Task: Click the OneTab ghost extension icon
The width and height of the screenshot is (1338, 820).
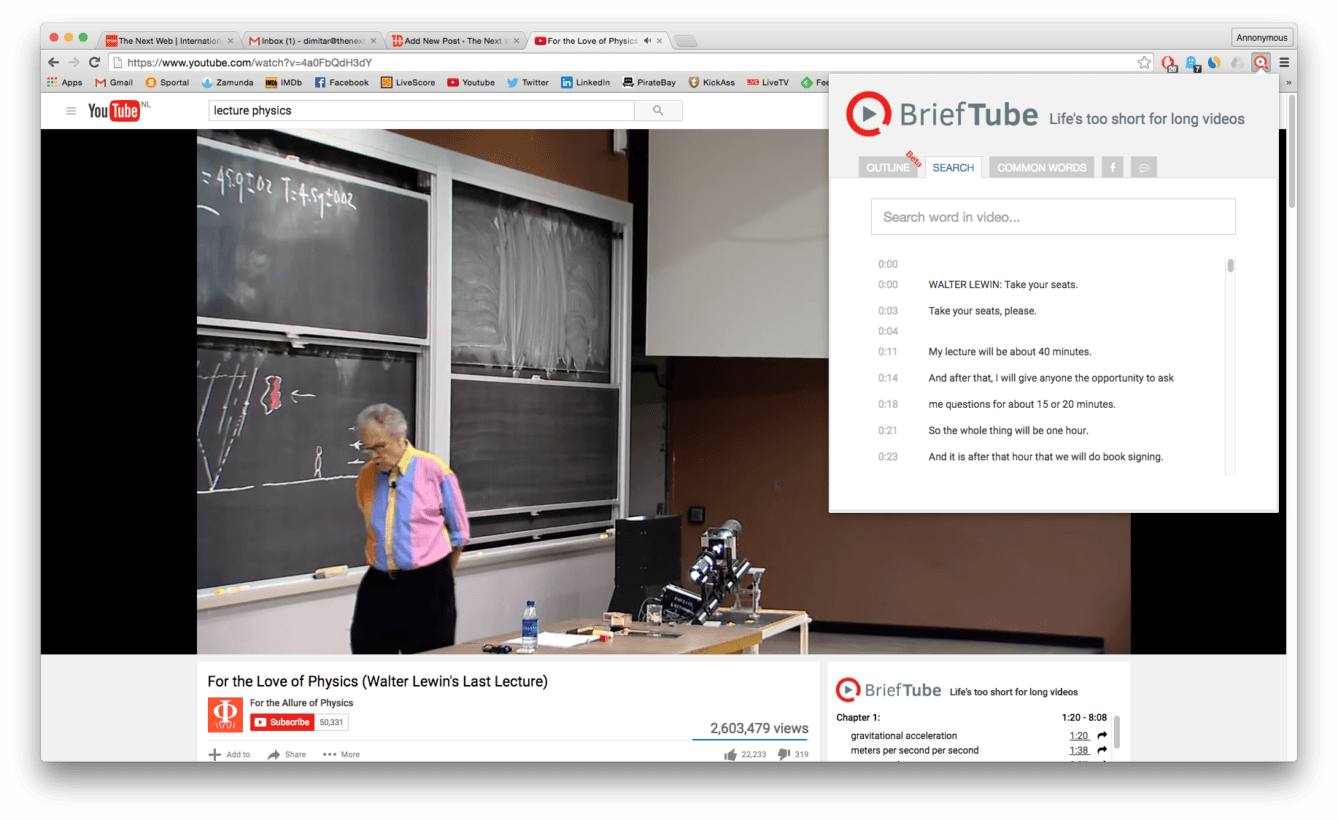Action: tap(1191, 62)
